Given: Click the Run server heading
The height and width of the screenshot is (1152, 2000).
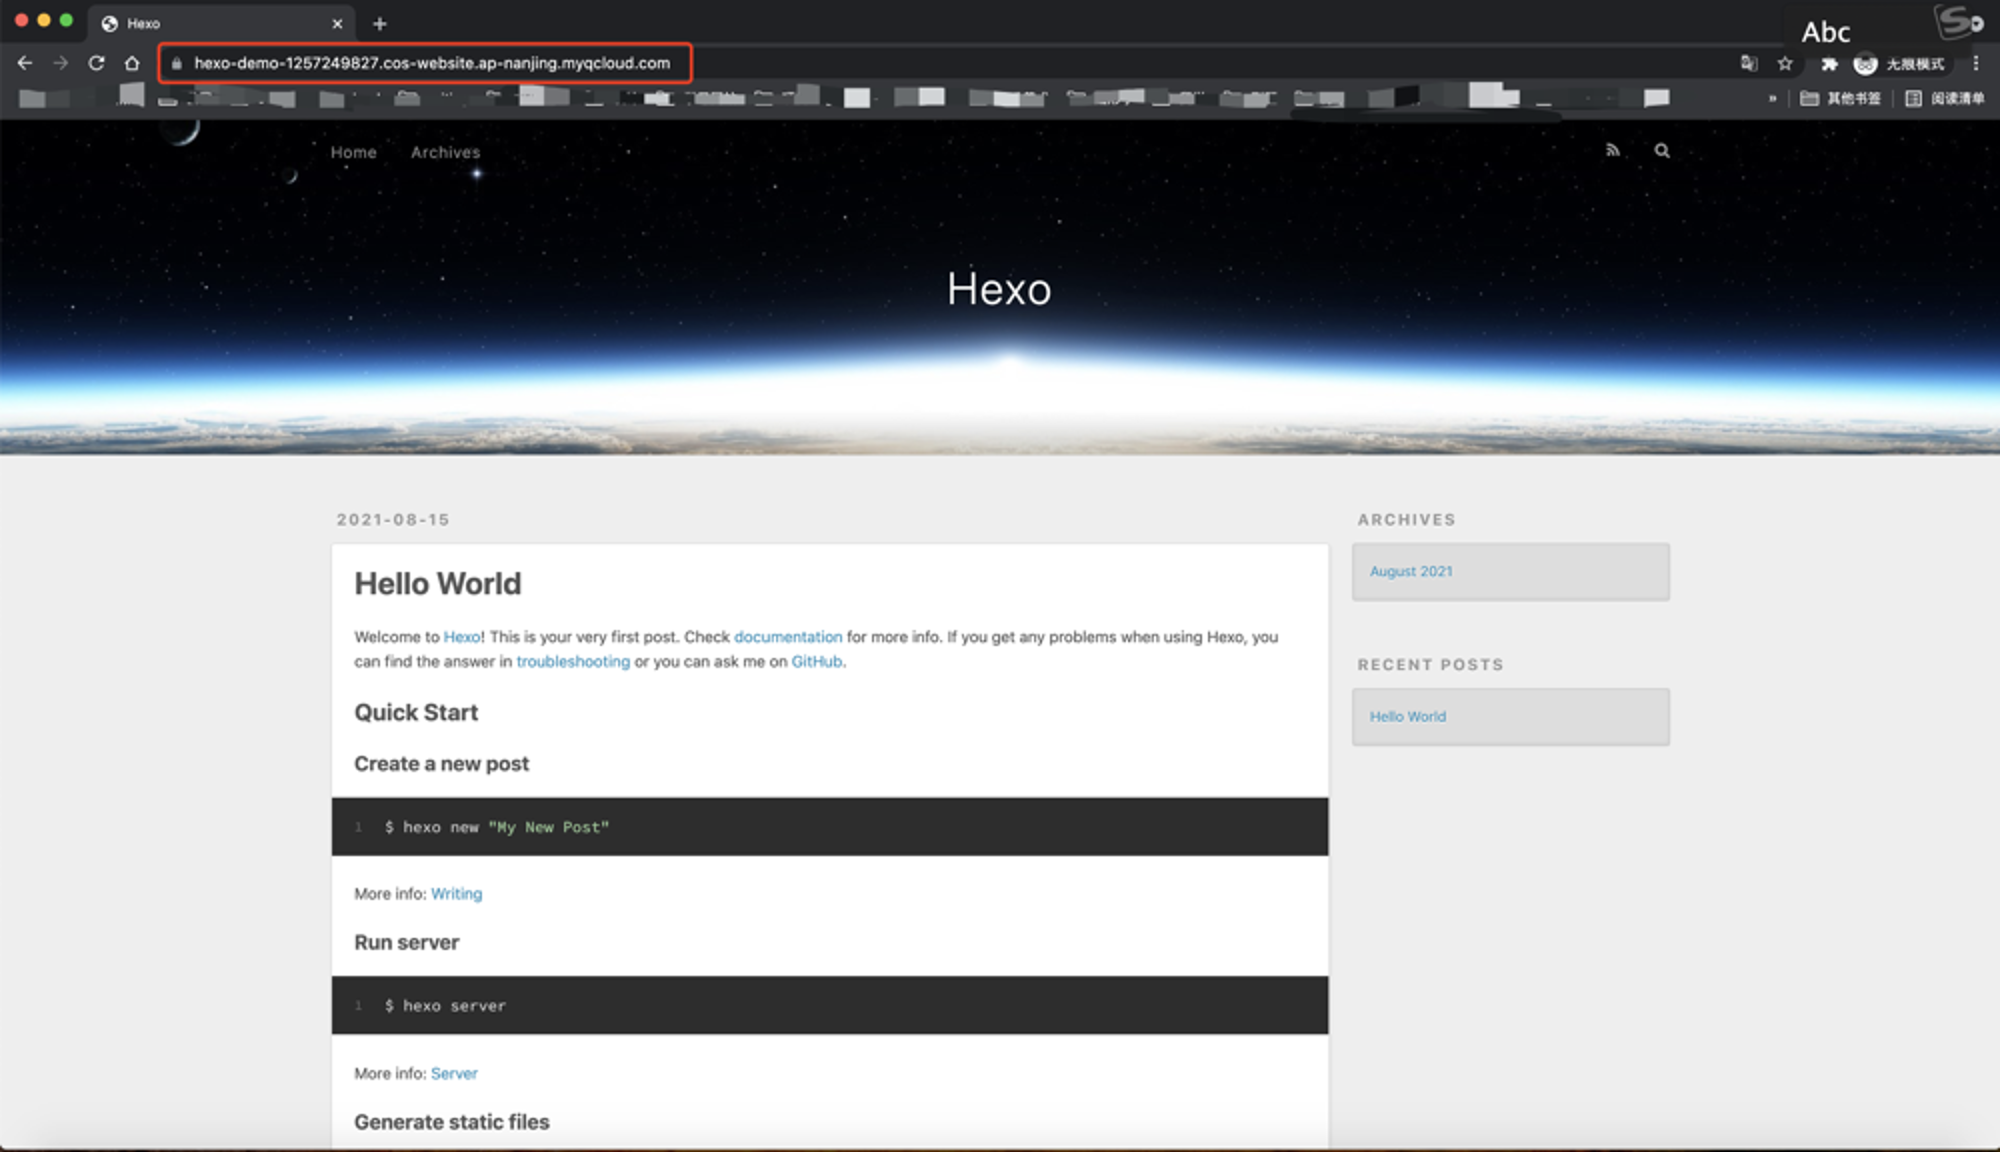Looking at the screenshot, I should (406, 942).
